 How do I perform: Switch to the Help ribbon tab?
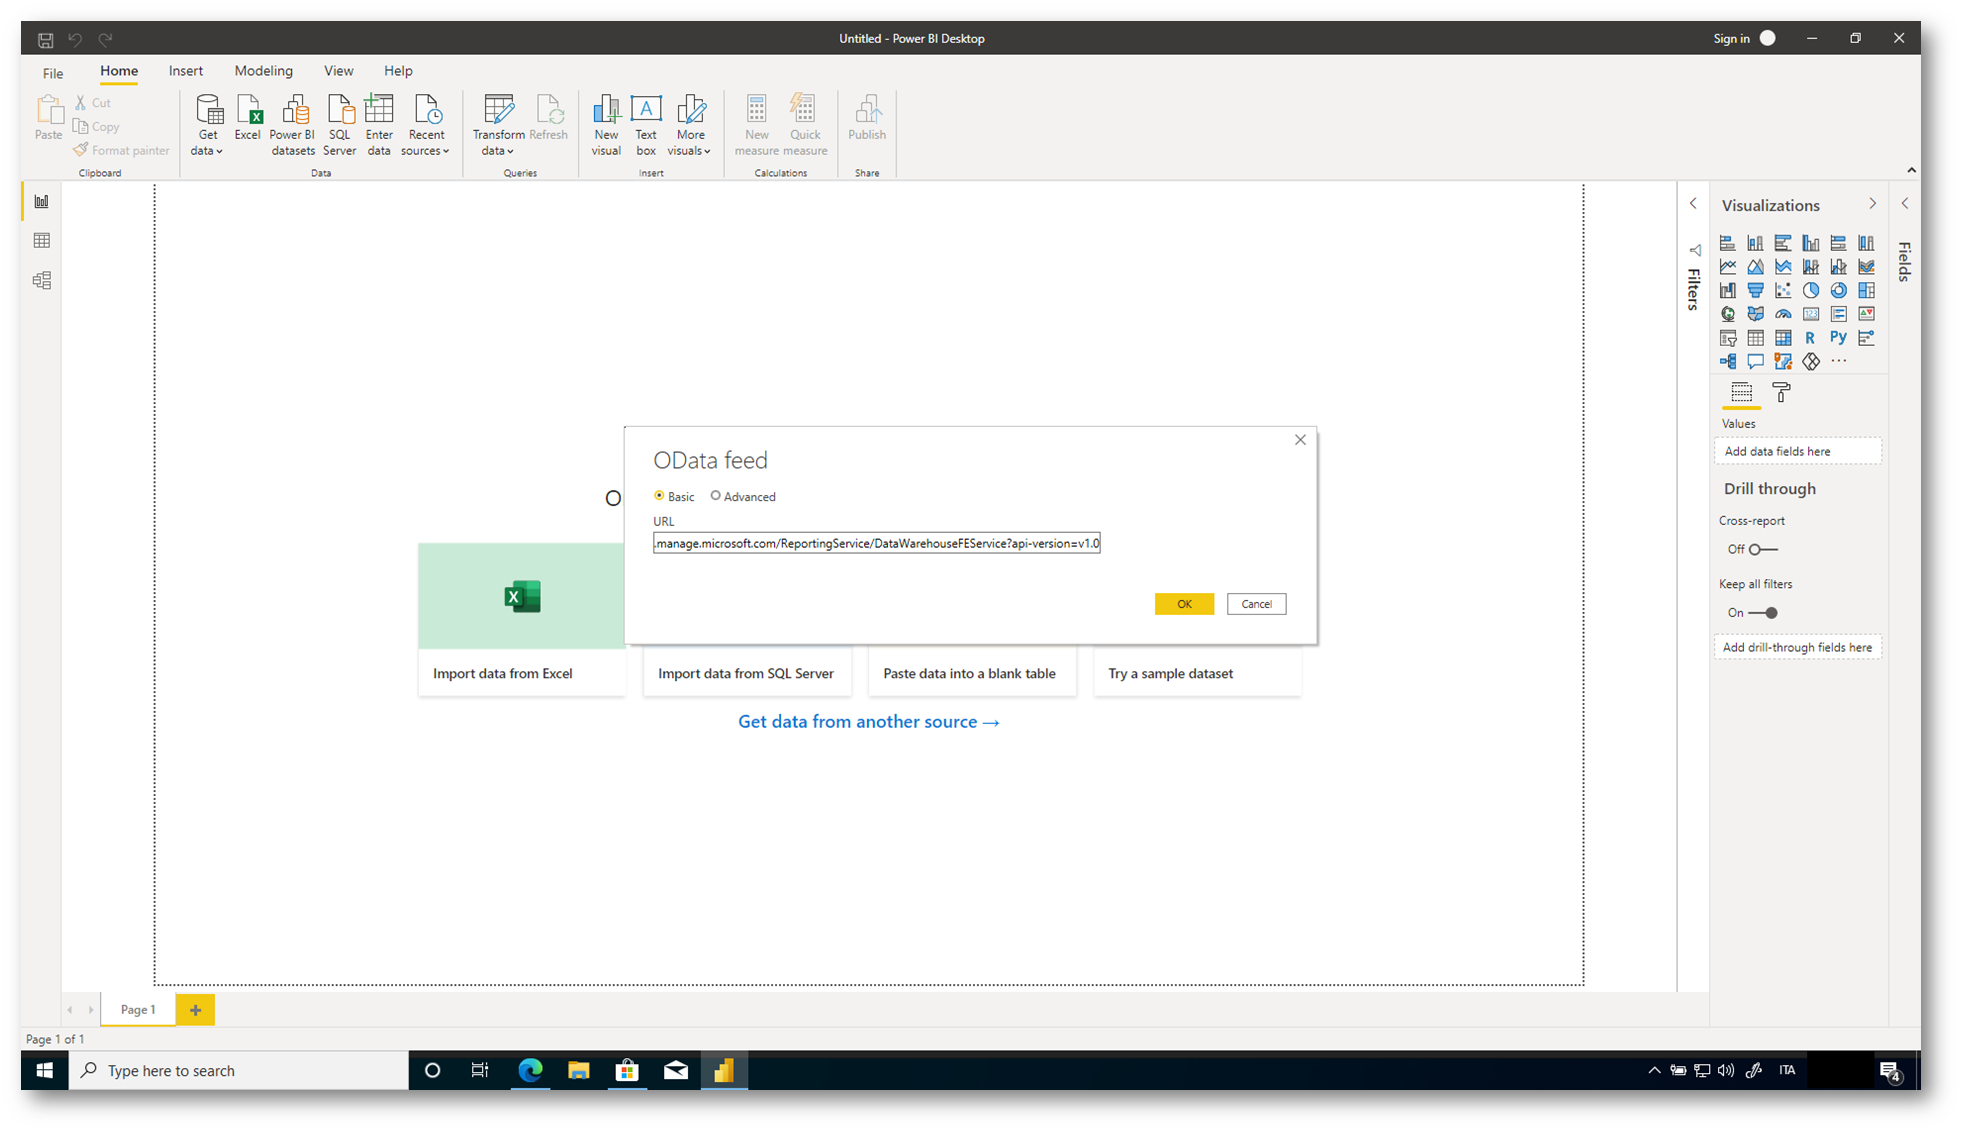398,71
